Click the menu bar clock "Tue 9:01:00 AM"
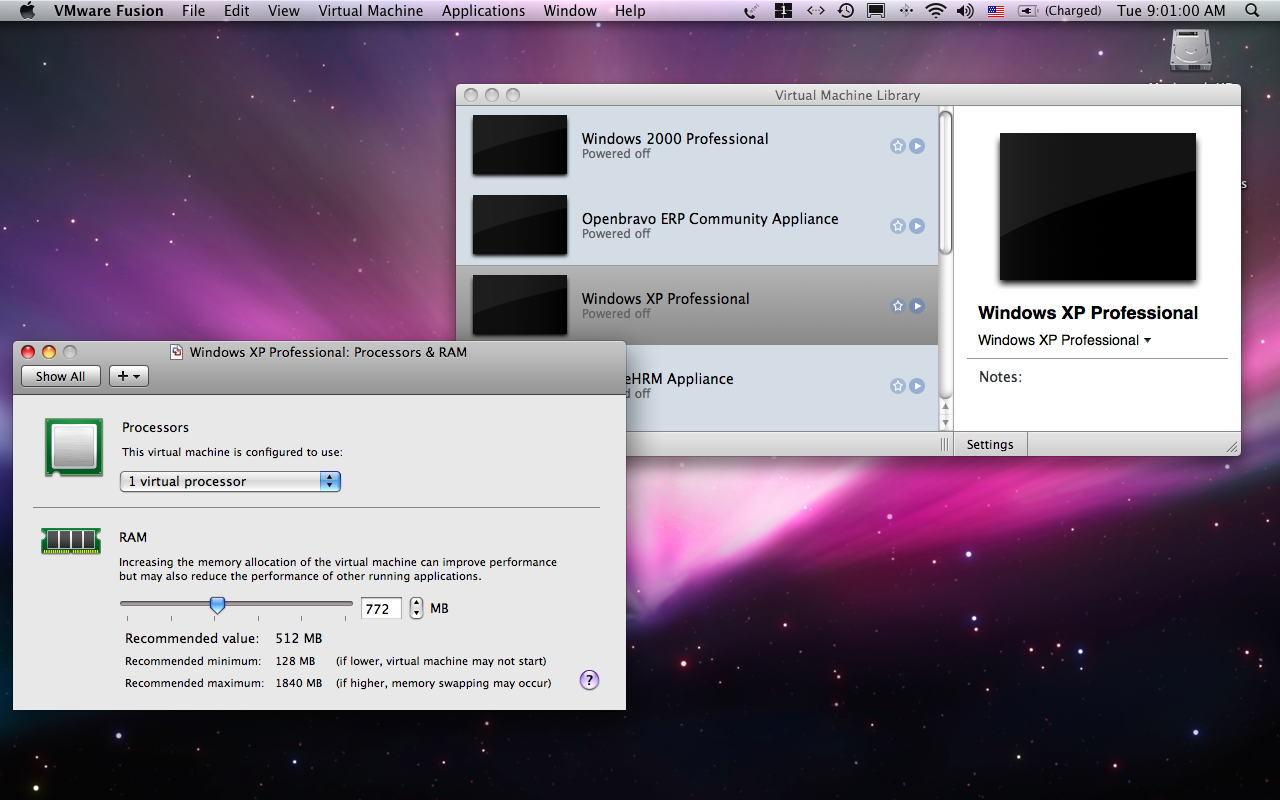 (x=1171, y=11)
